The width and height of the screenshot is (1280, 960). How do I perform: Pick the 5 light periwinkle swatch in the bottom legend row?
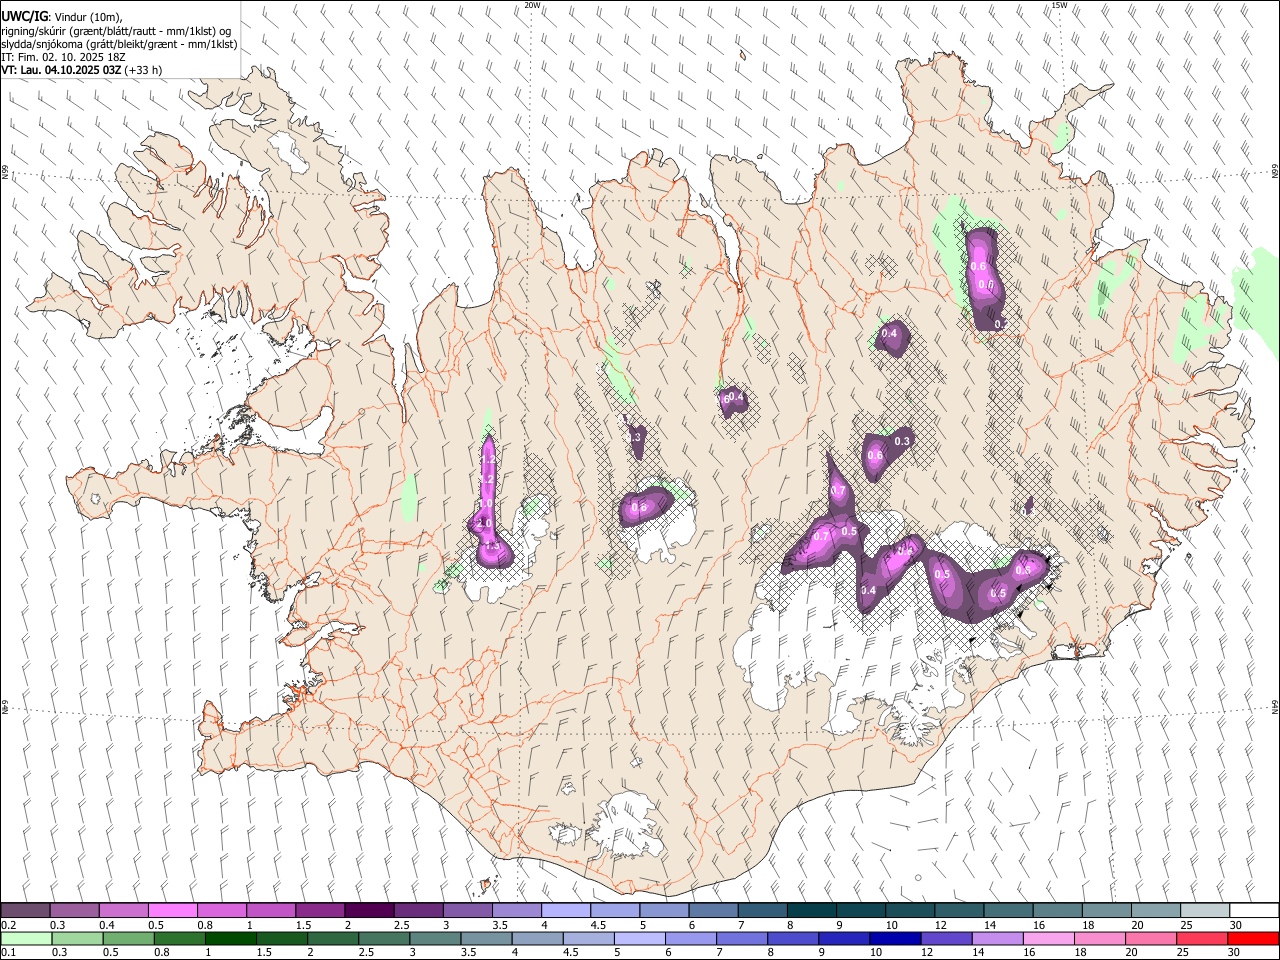[640, 939]
